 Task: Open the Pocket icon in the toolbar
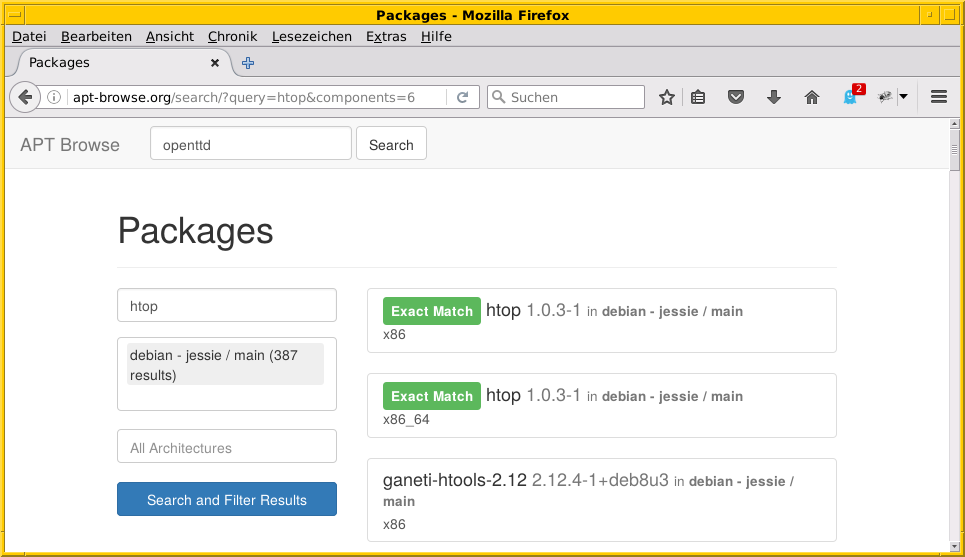coord(736,97)
